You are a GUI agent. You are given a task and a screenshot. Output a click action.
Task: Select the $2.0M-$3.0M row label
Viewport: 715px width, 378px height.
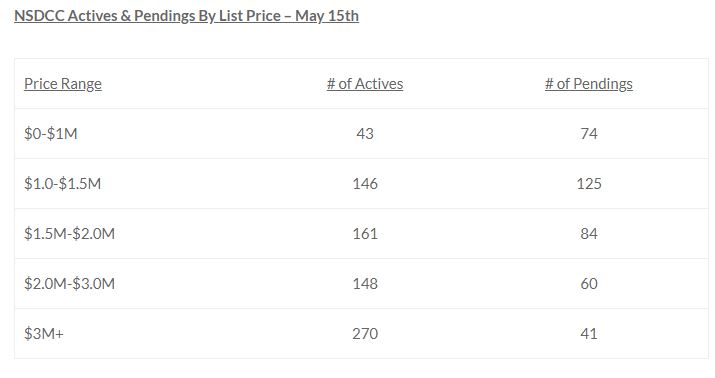click(69, 284)
